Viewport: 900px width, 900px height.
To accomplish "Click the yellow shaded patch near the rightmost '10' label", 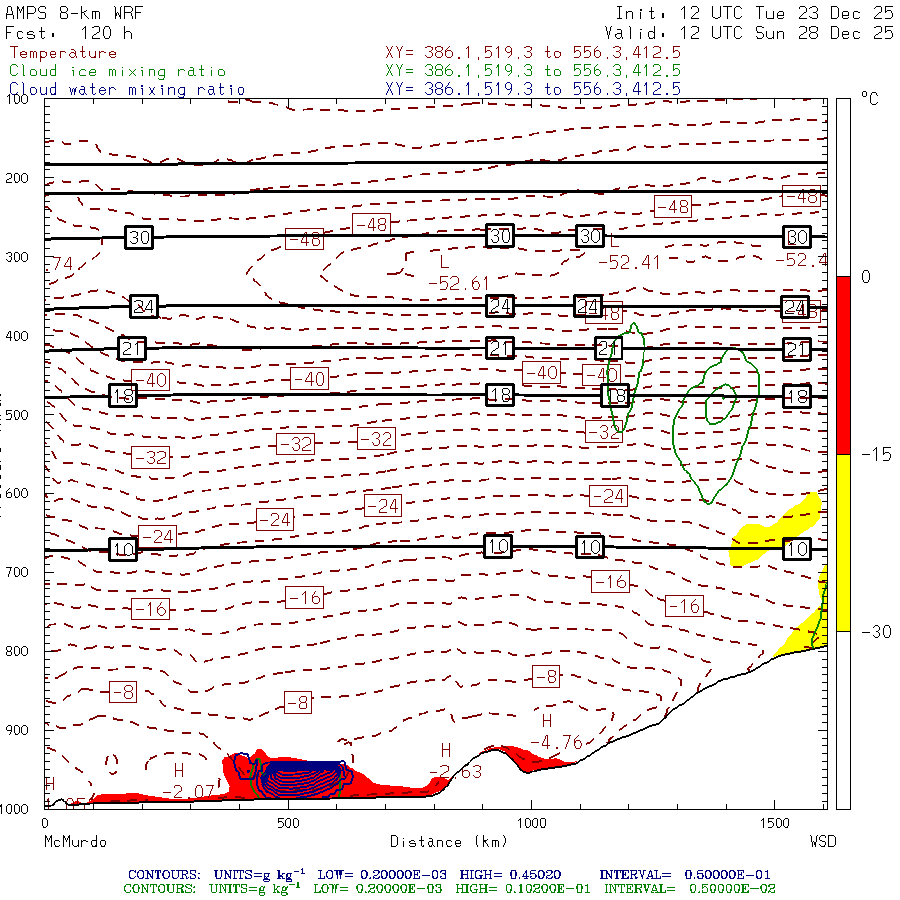I will pyautogui.click(x=774, y=530).
